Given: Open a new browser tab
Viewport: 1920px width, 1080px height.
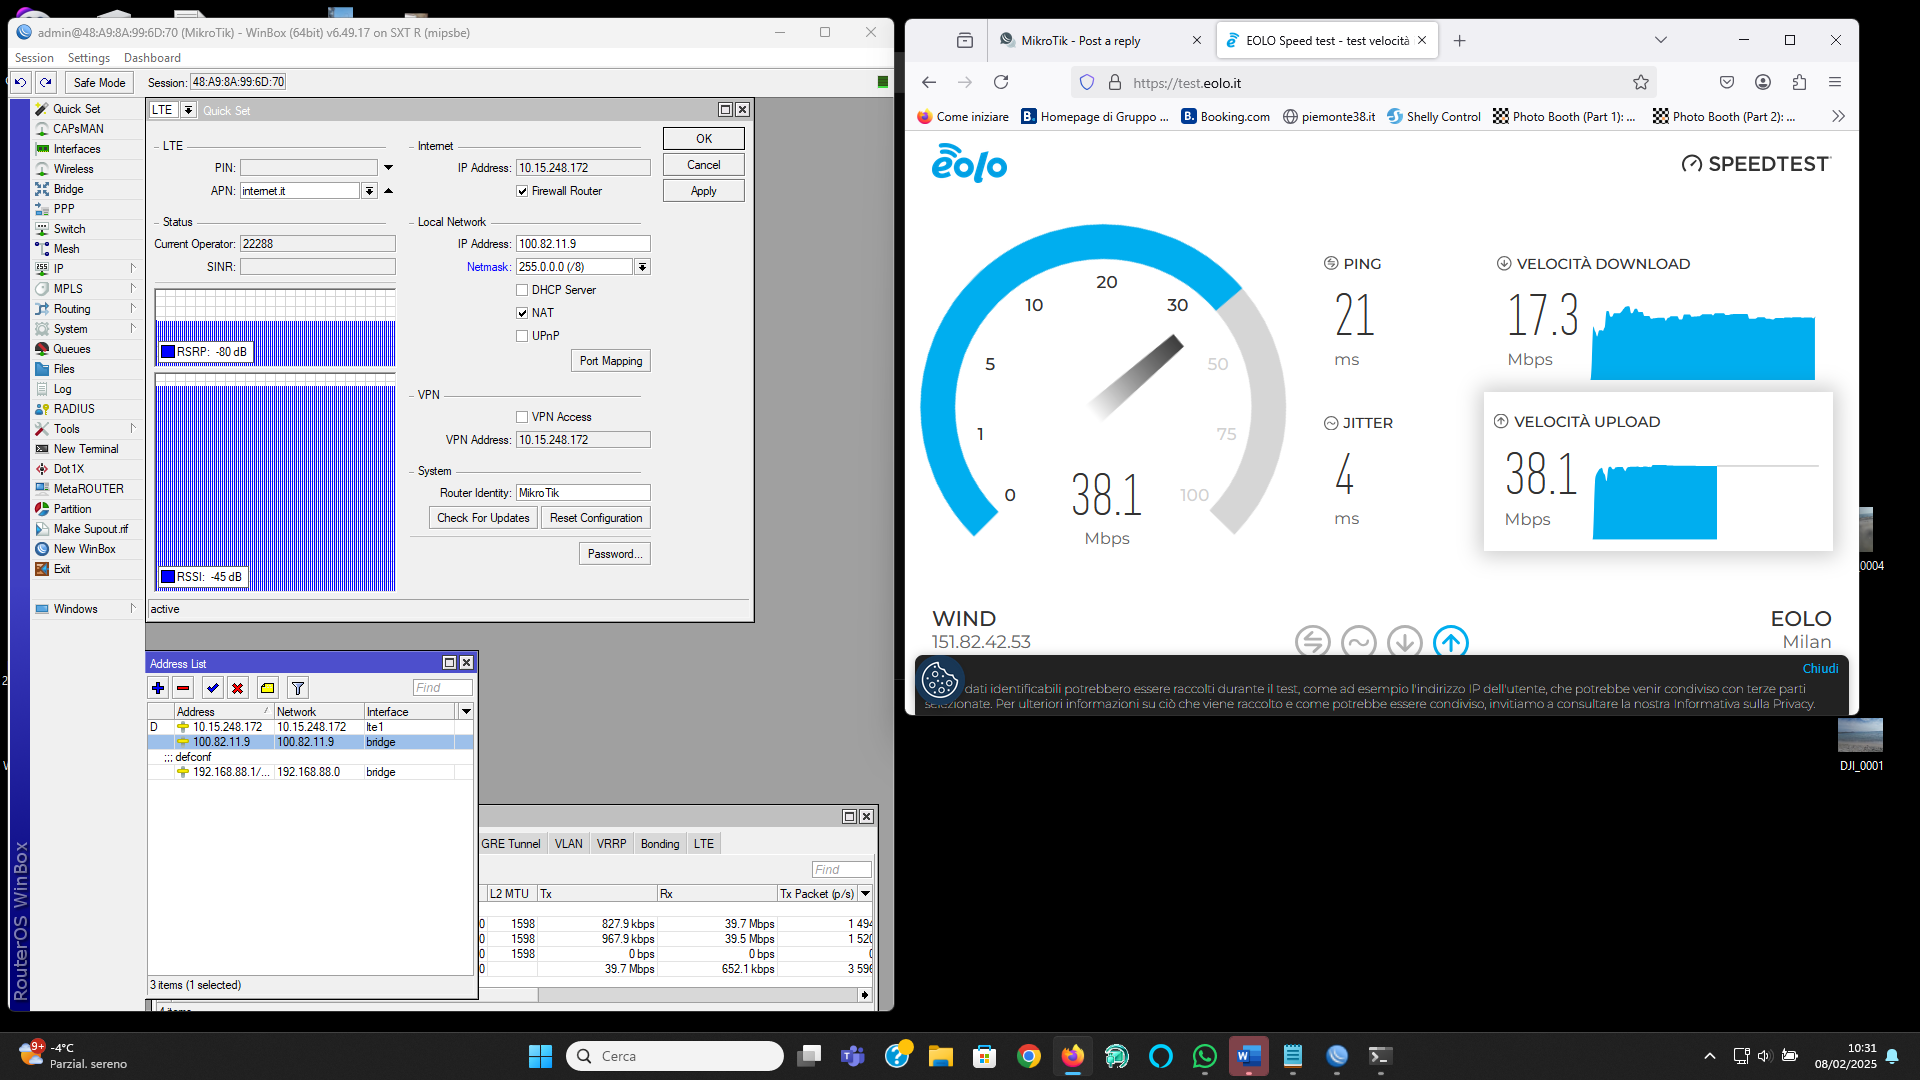Looking at the screenshot, I should [1459, 41].
